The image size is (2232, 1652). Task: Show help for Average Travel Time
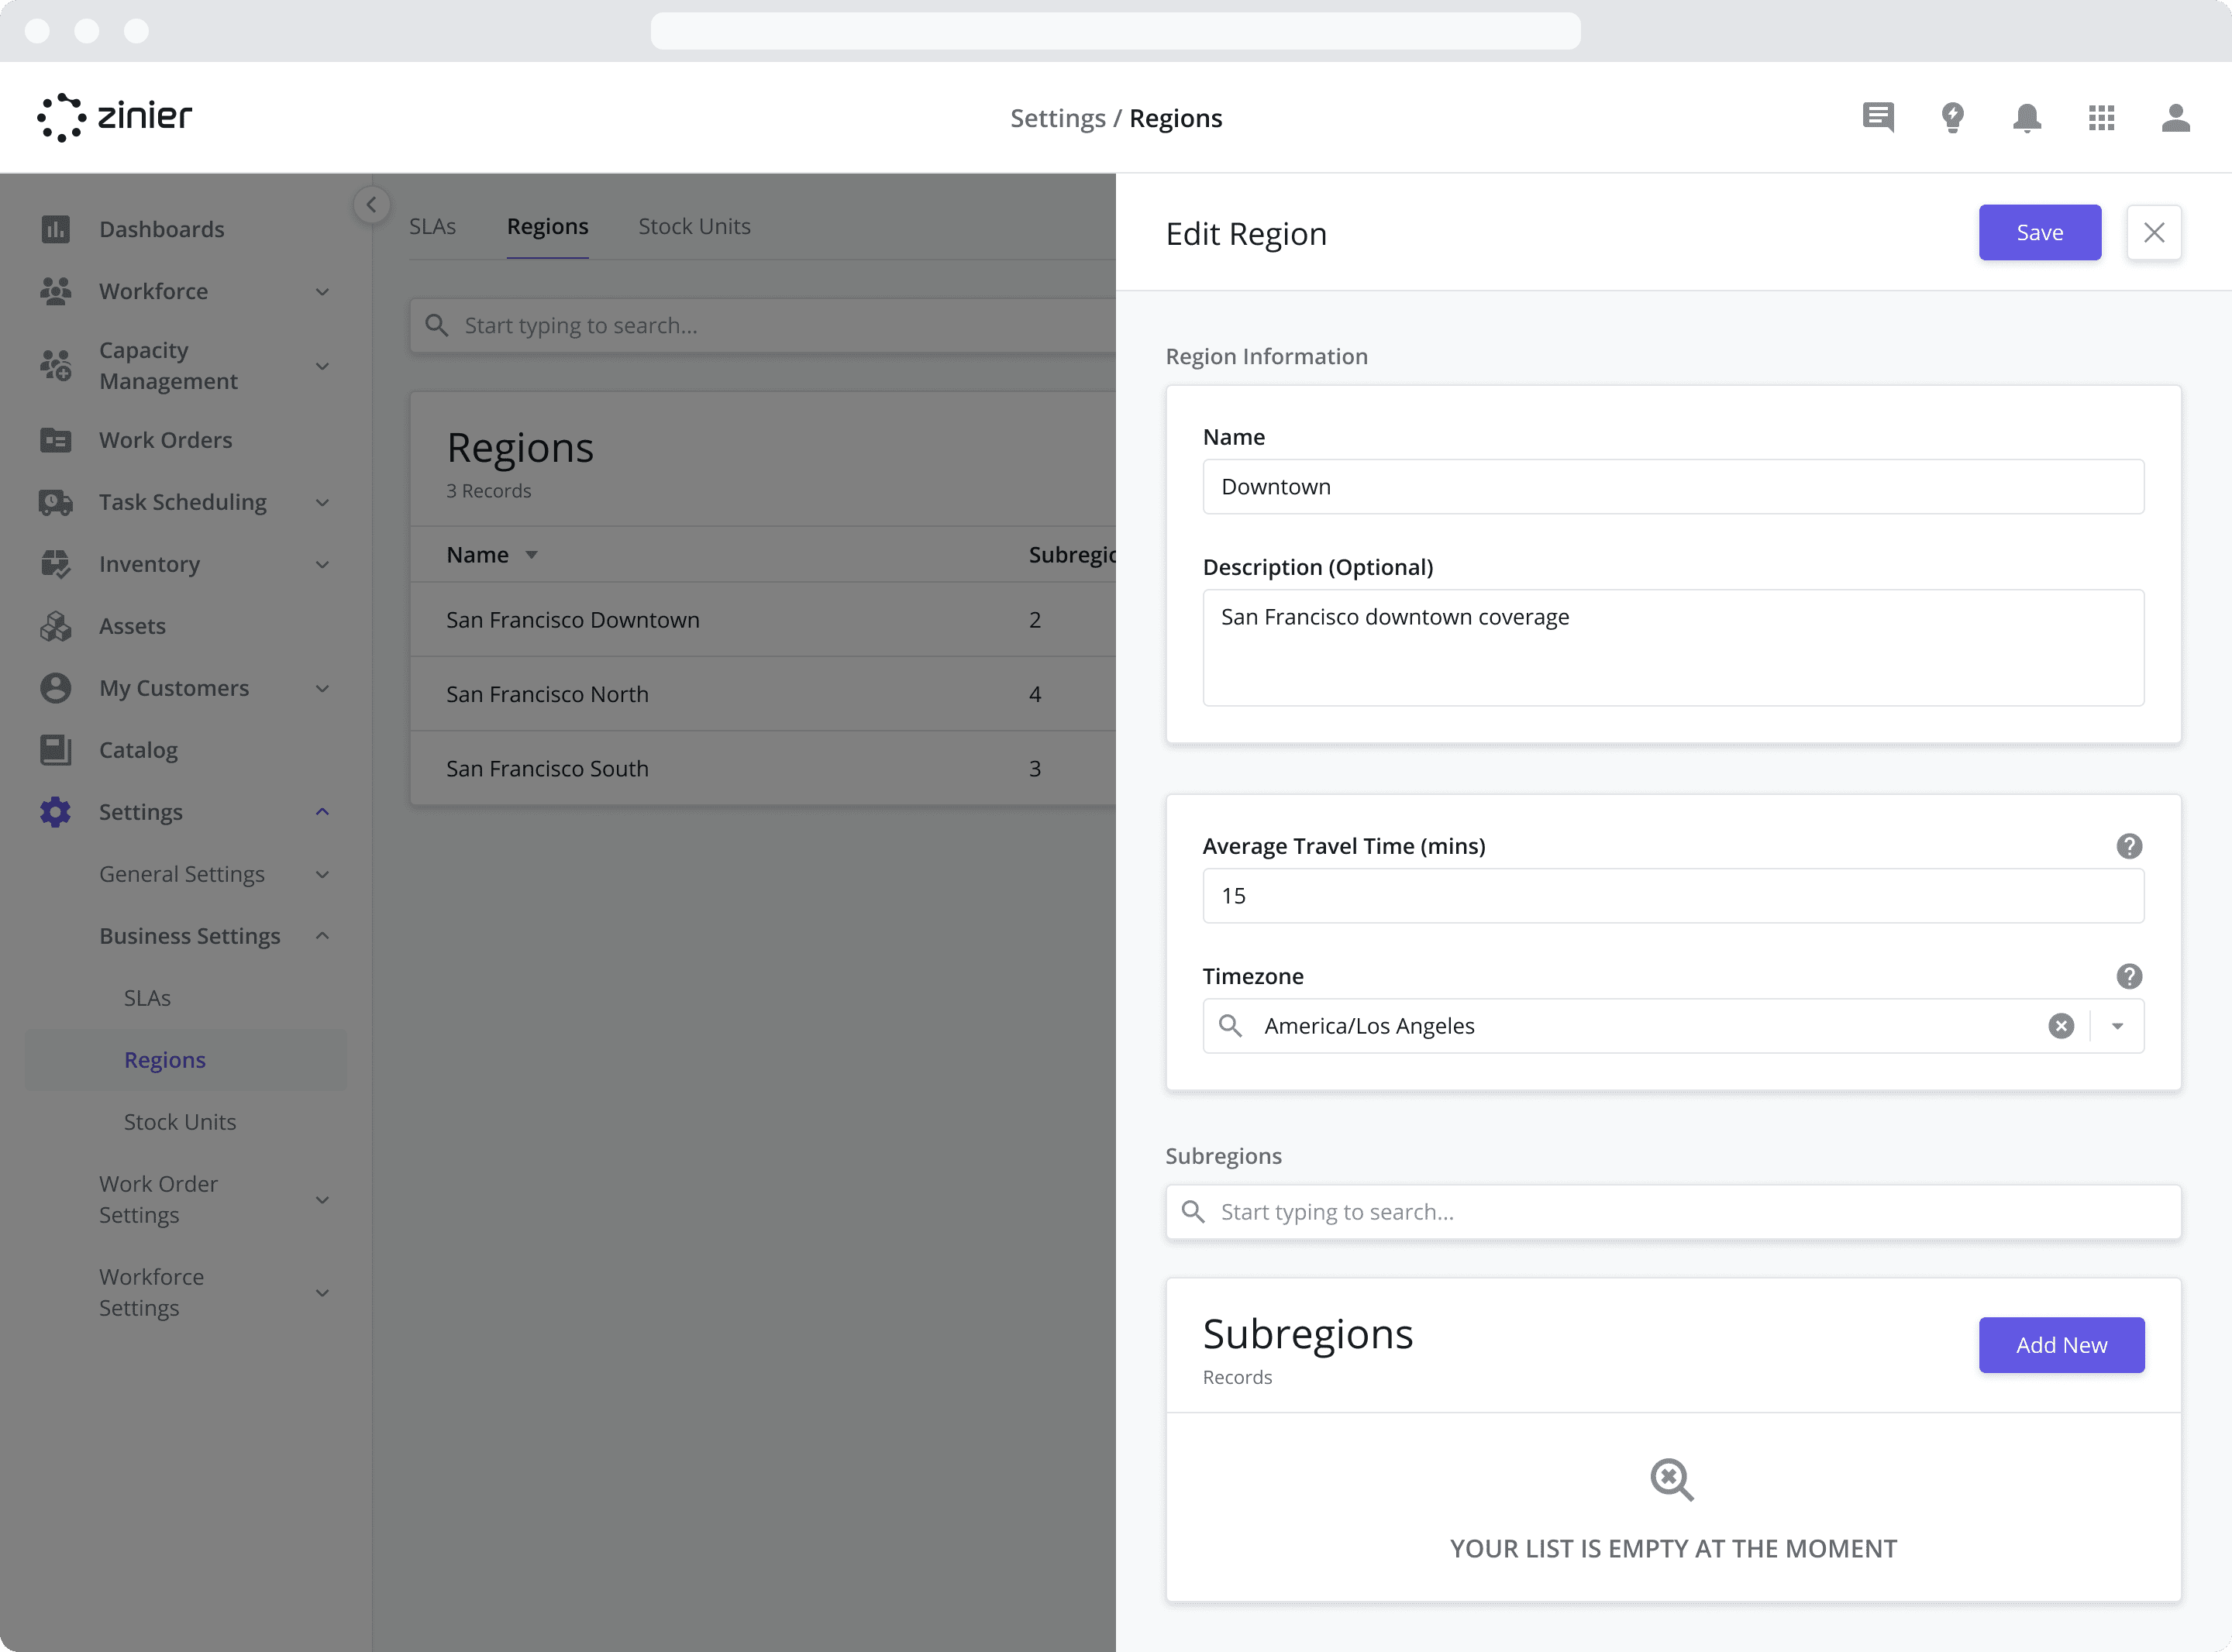2129,846
